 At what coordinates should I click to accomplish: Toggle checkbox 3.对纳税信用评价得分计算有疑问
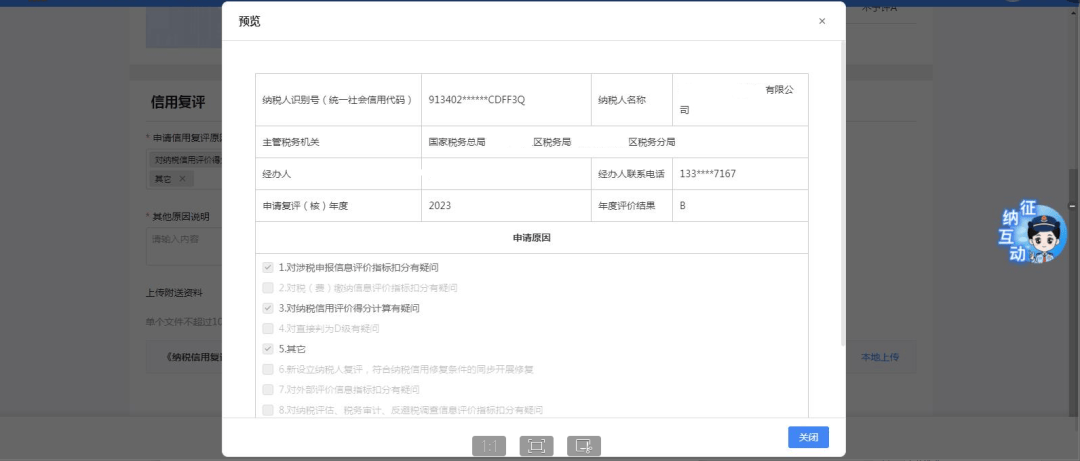(268, 308)
